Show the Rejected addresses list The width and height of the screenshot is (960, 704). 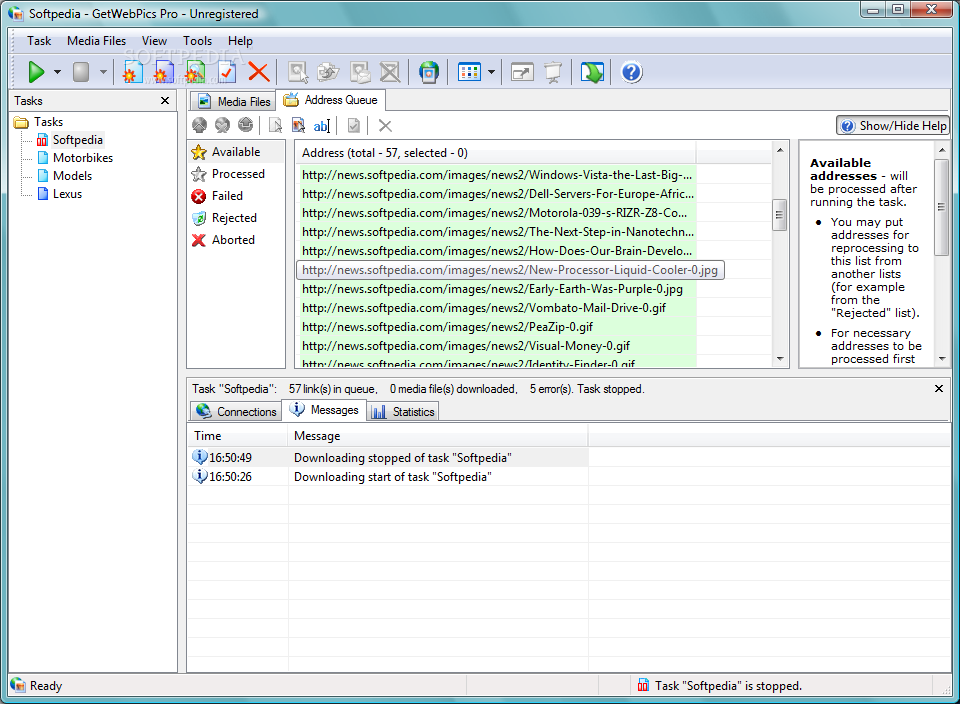(x=236, y=218)
